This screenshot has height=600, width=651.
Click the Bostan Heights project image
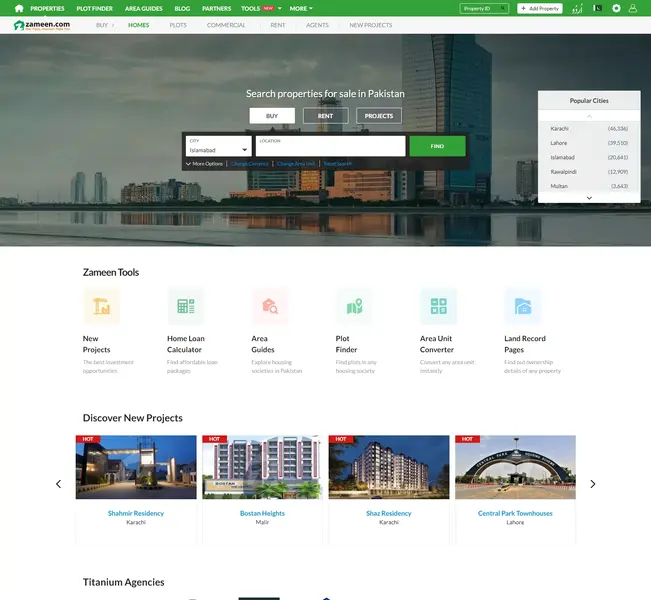click(x=262, y=467)
